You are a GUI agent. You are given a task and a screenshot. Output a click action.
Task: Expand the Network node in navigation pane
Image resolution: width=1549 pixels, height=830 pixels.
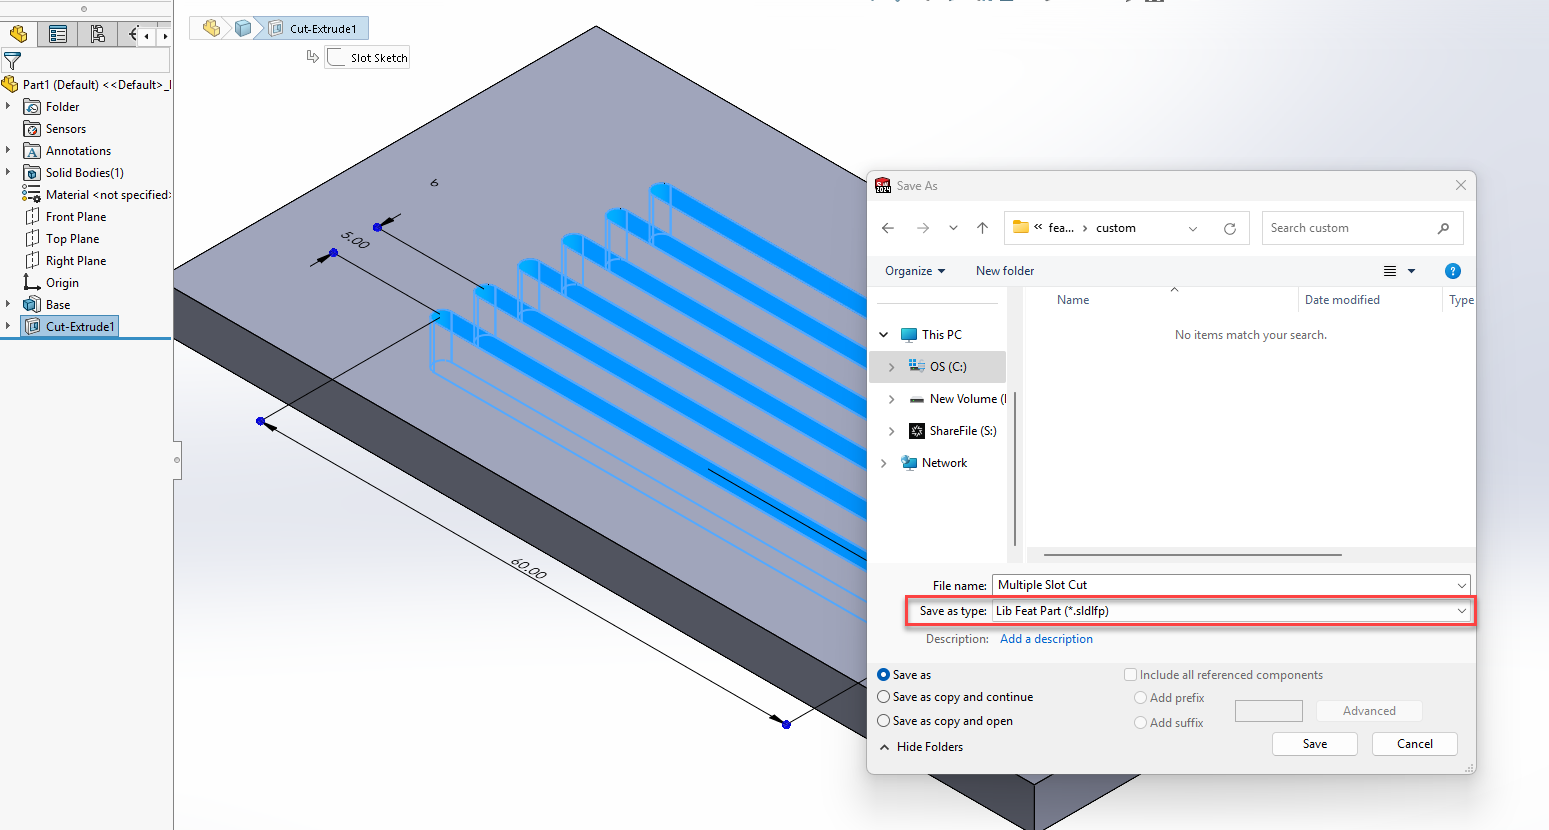pos(883,463)
